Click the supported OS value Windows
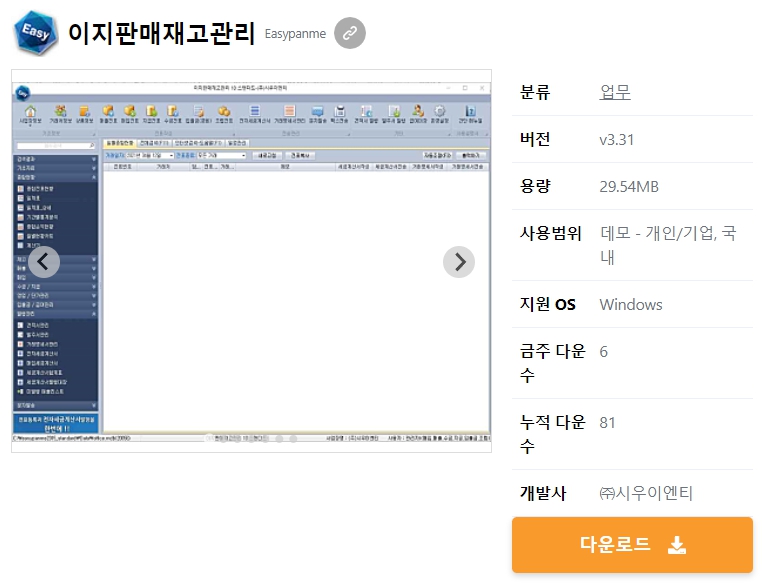 point(631,305)
